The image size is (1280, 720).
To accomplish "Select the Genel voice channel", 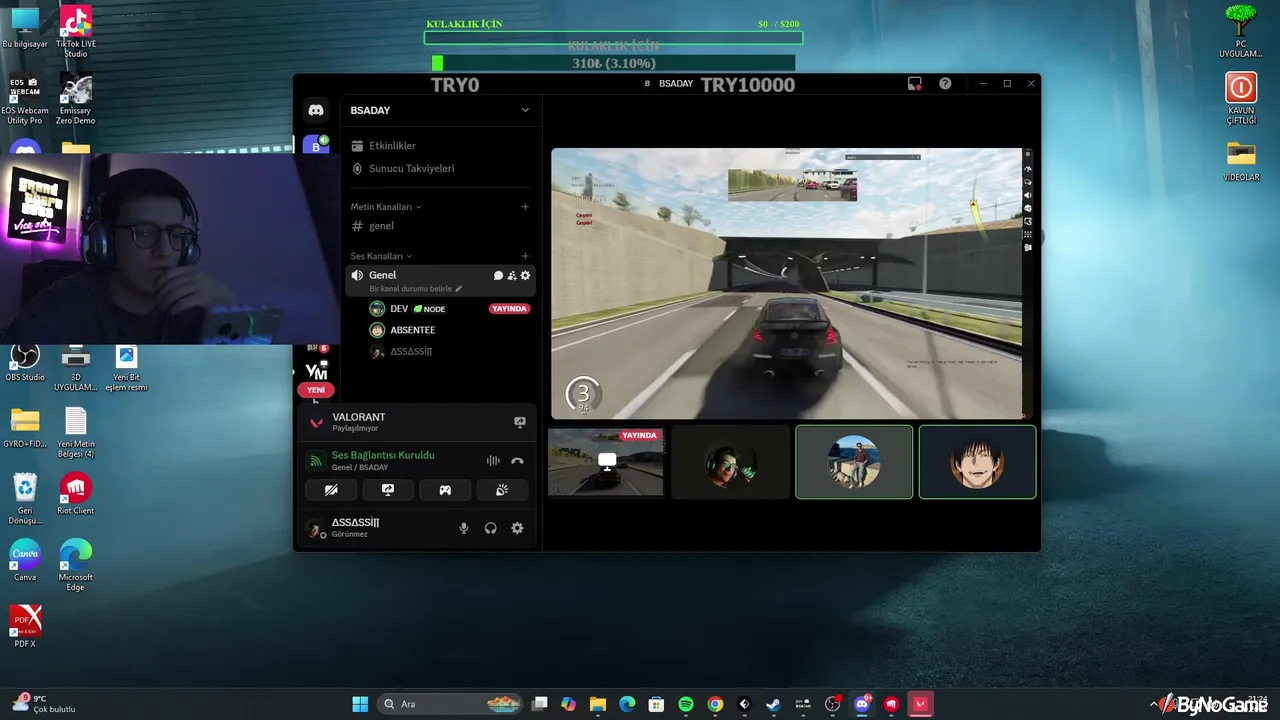I will (x=383, y=275).
